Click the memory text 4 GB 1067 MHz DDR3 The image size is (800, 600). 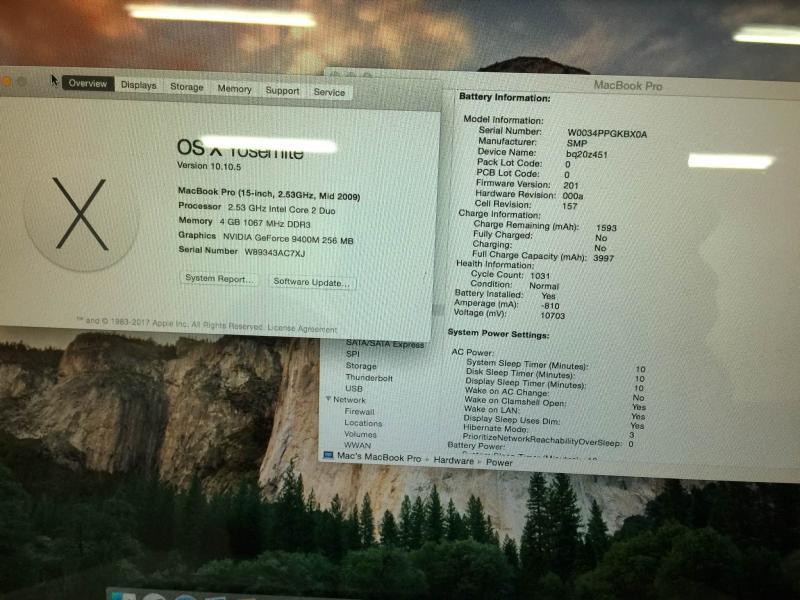(x=265, y=223)
